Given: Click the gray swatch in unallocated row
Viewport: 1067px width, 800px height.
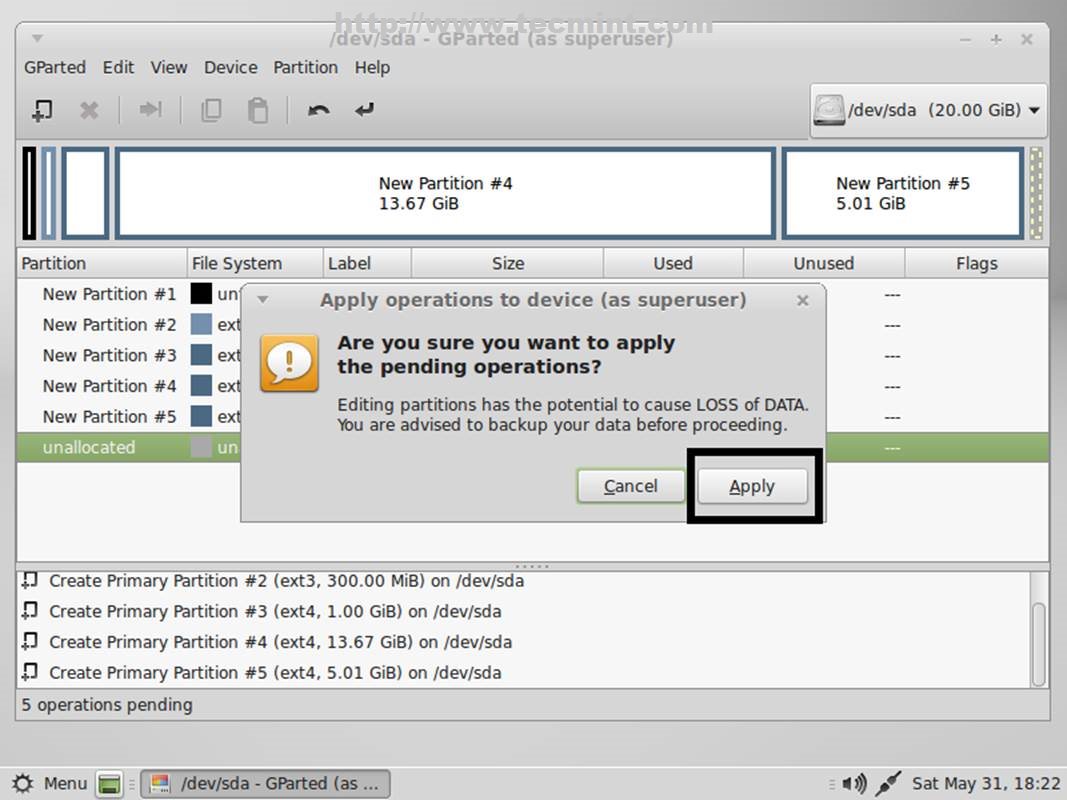Looking at the screenshot, I should (x=201, y=447).
